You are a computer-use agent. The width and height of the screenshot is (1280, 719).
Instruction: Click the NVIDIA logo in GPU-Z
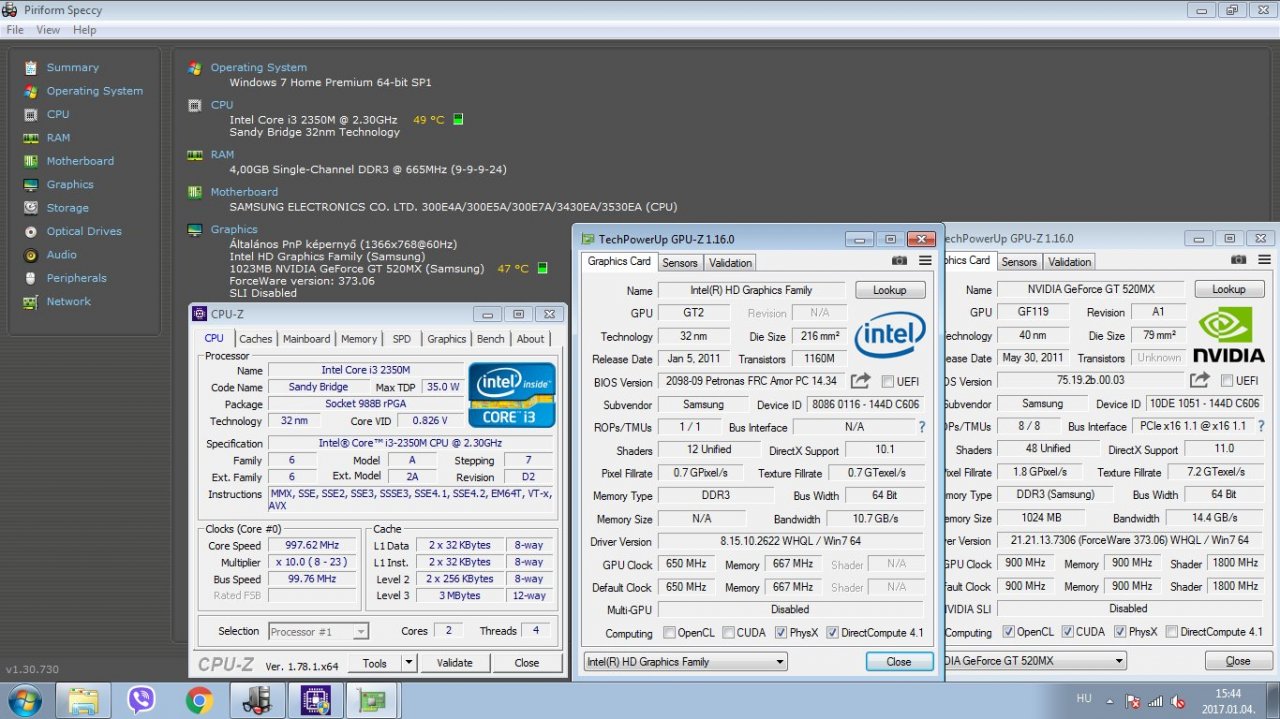[x=1230, y=333]
